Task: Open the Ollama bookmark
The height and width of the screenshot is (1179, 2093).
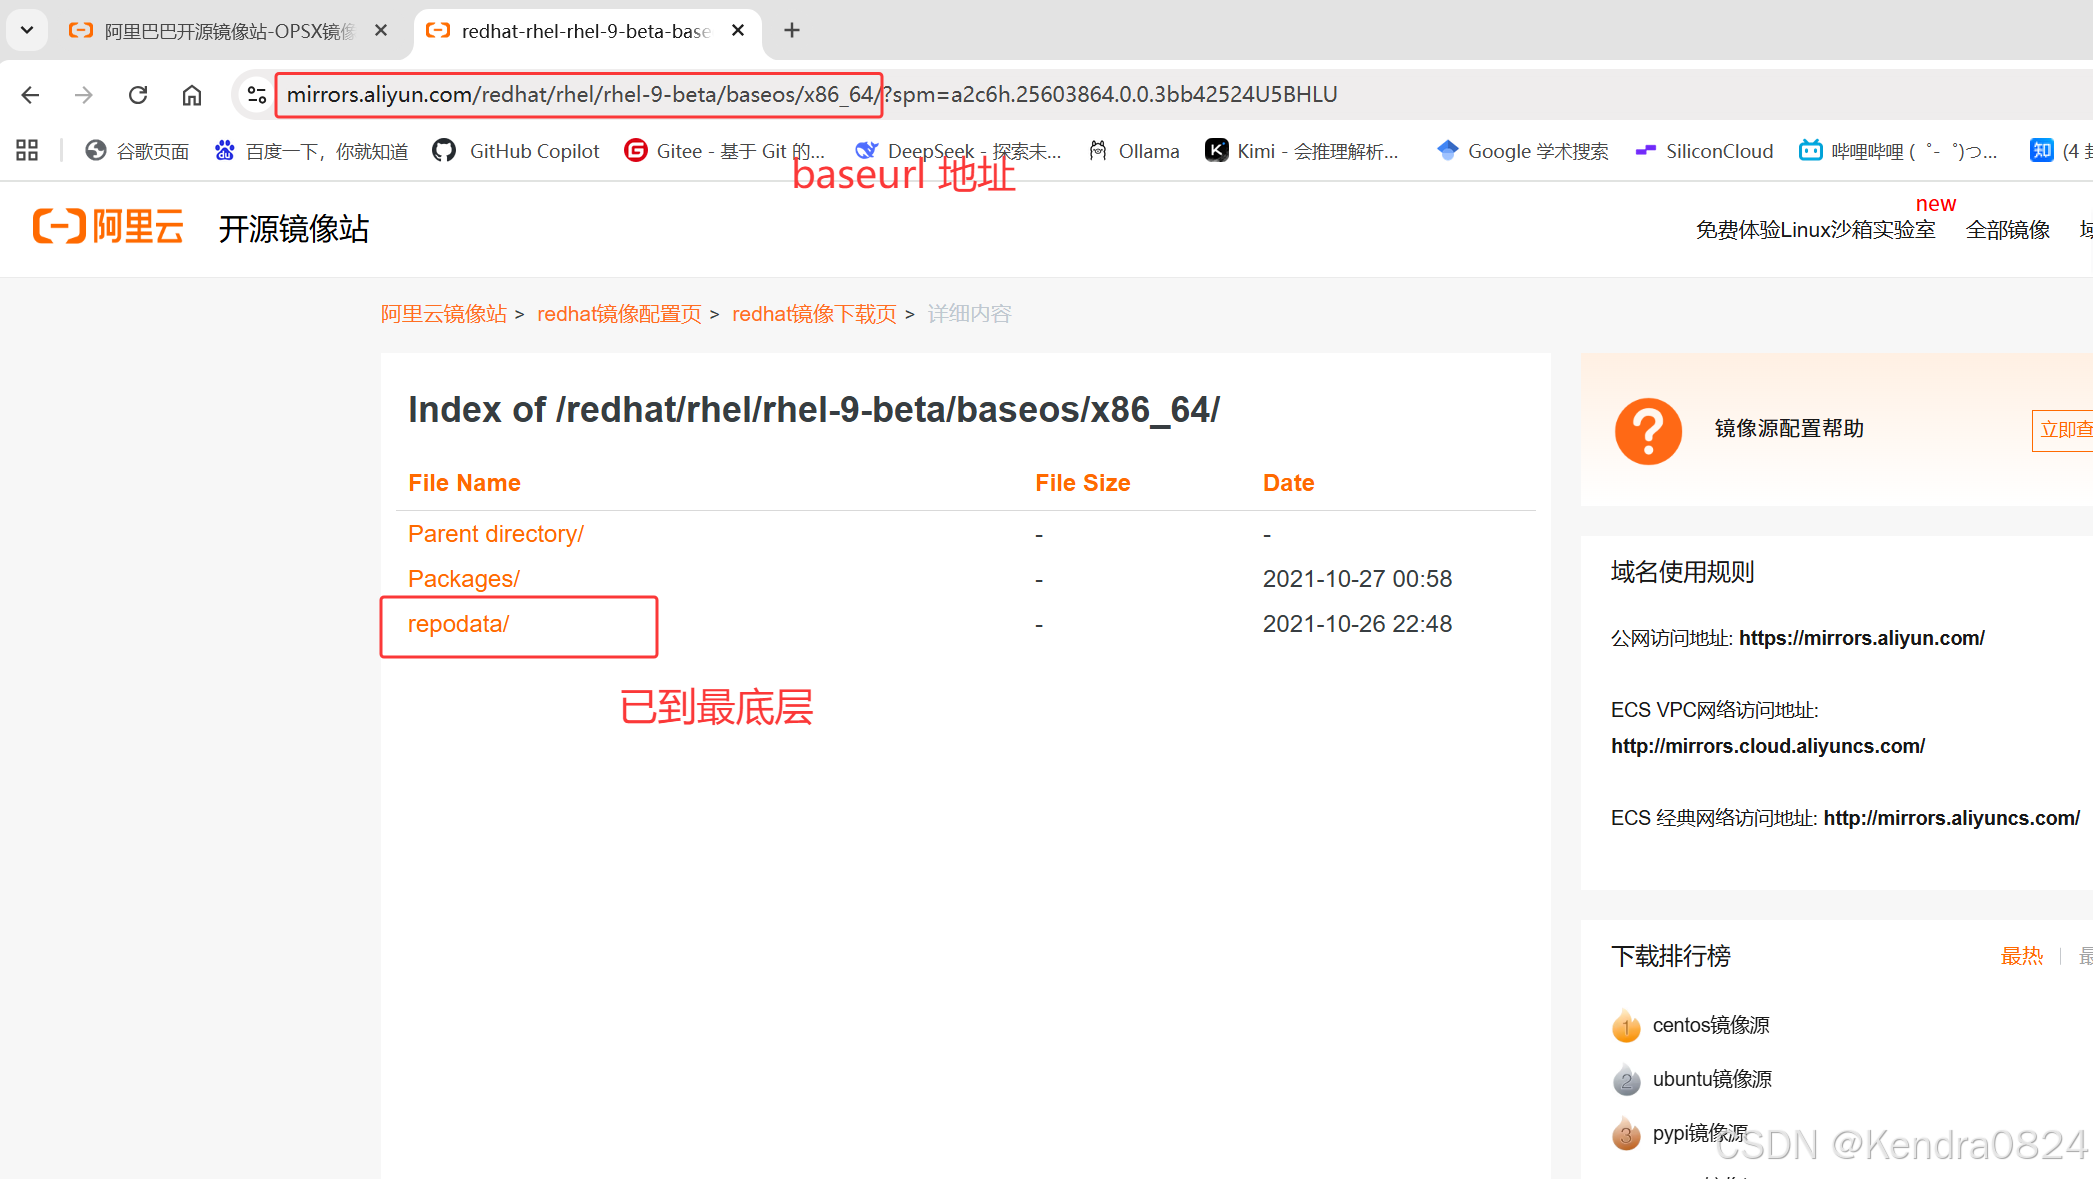Action: point(1134,151)
